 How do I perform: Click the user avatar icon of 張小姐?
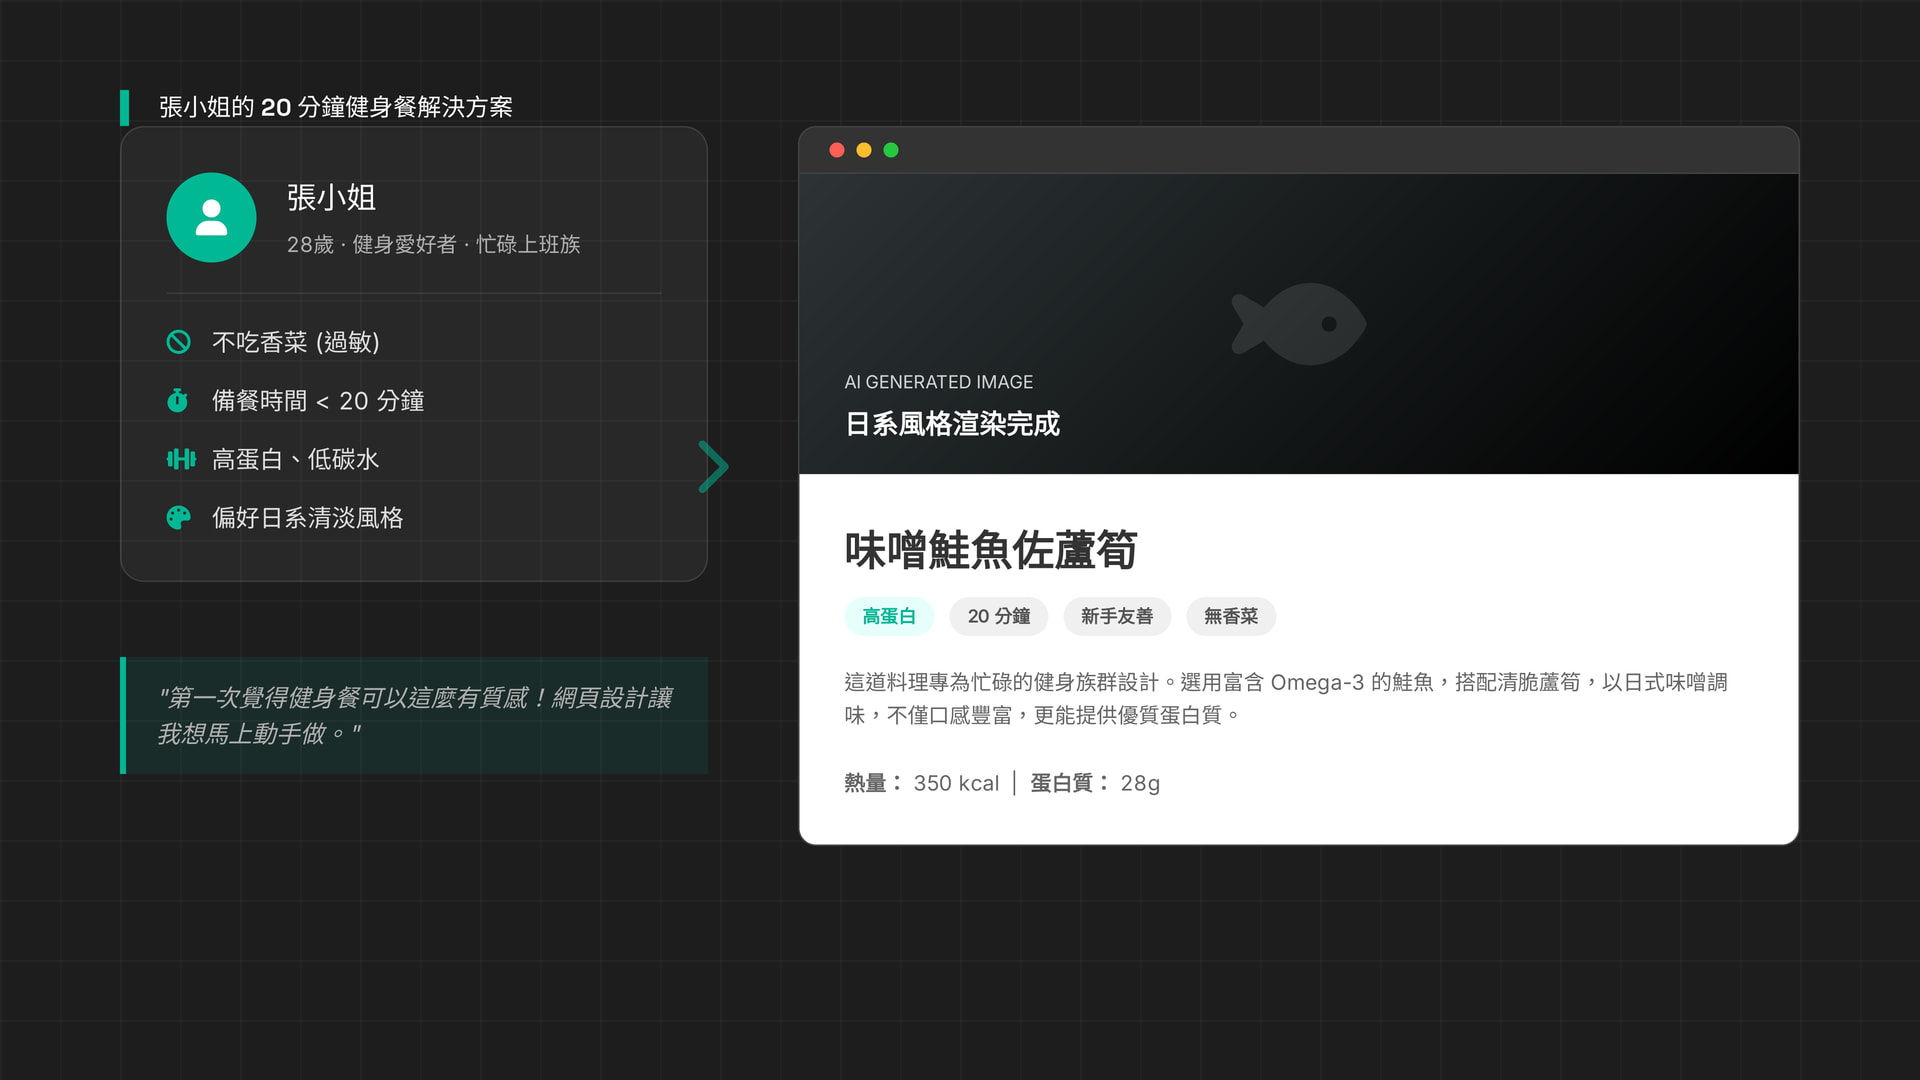pyautogui.click(x=211, y=217)
